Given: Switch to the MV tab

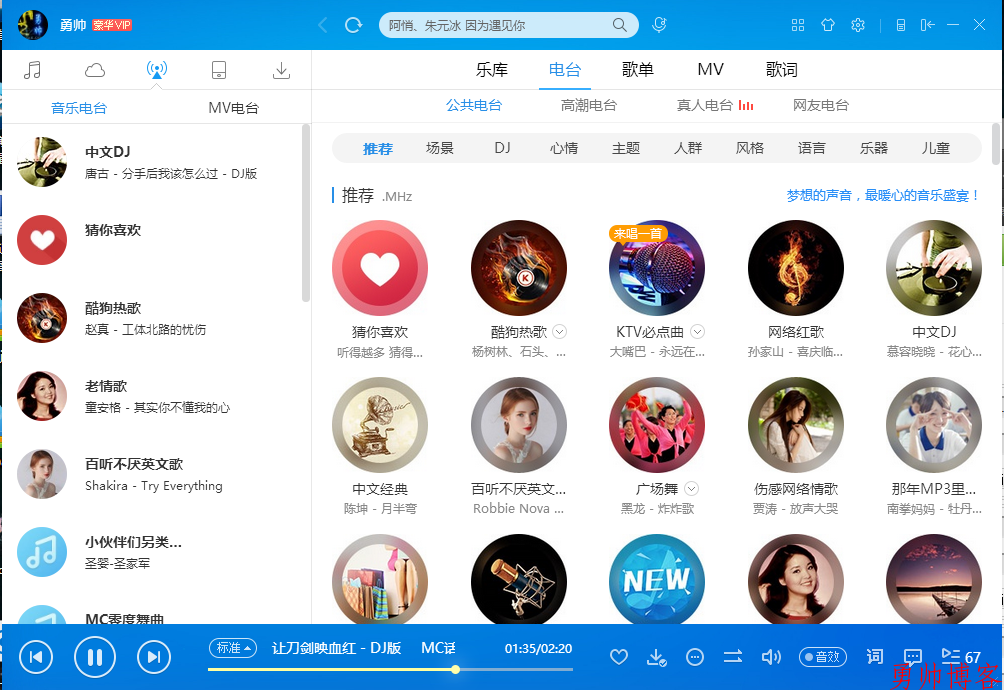Looking at the screenshot, I should click(x=710, y=70).
